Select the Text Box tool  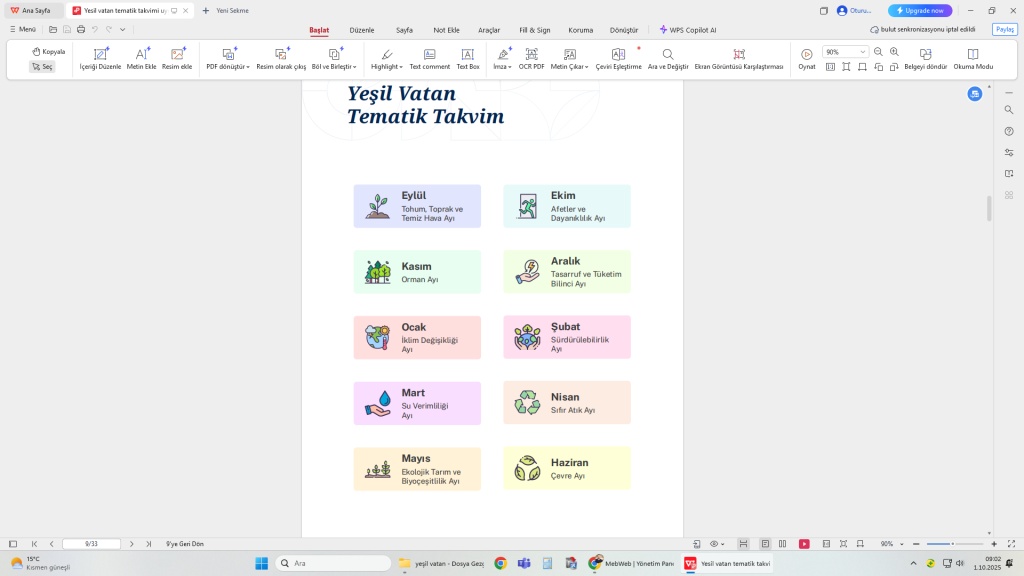[x=468, y=54]
